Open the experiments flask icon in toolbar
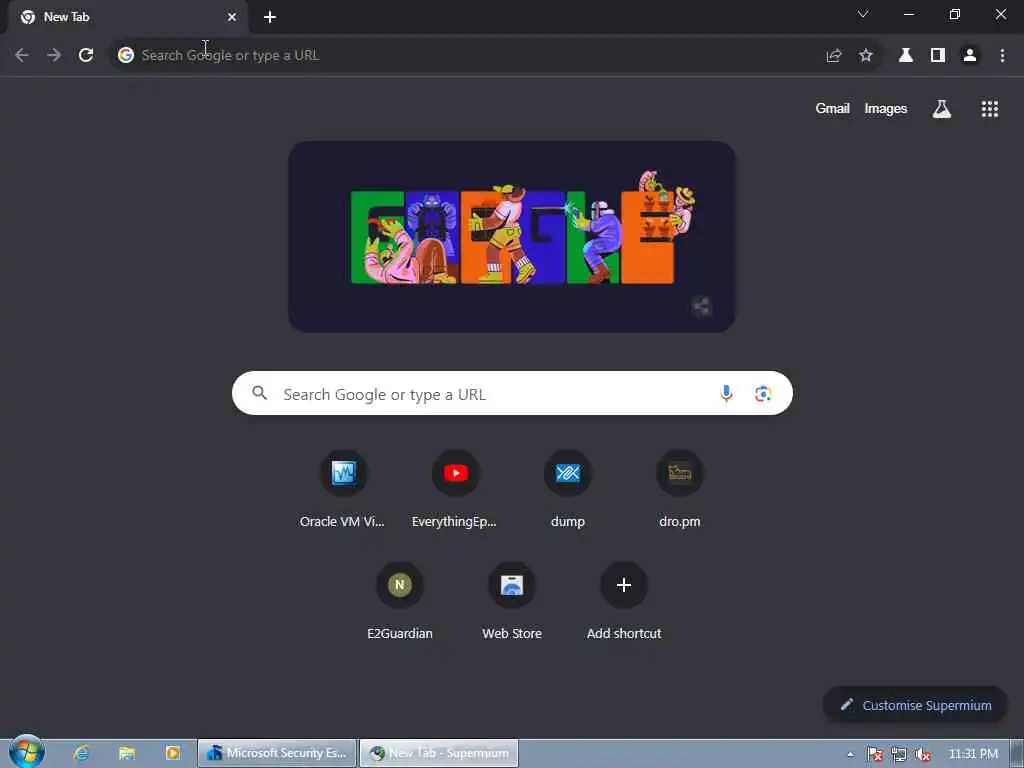This screenshot has width=1024, height=768. [x=906, y=56]
